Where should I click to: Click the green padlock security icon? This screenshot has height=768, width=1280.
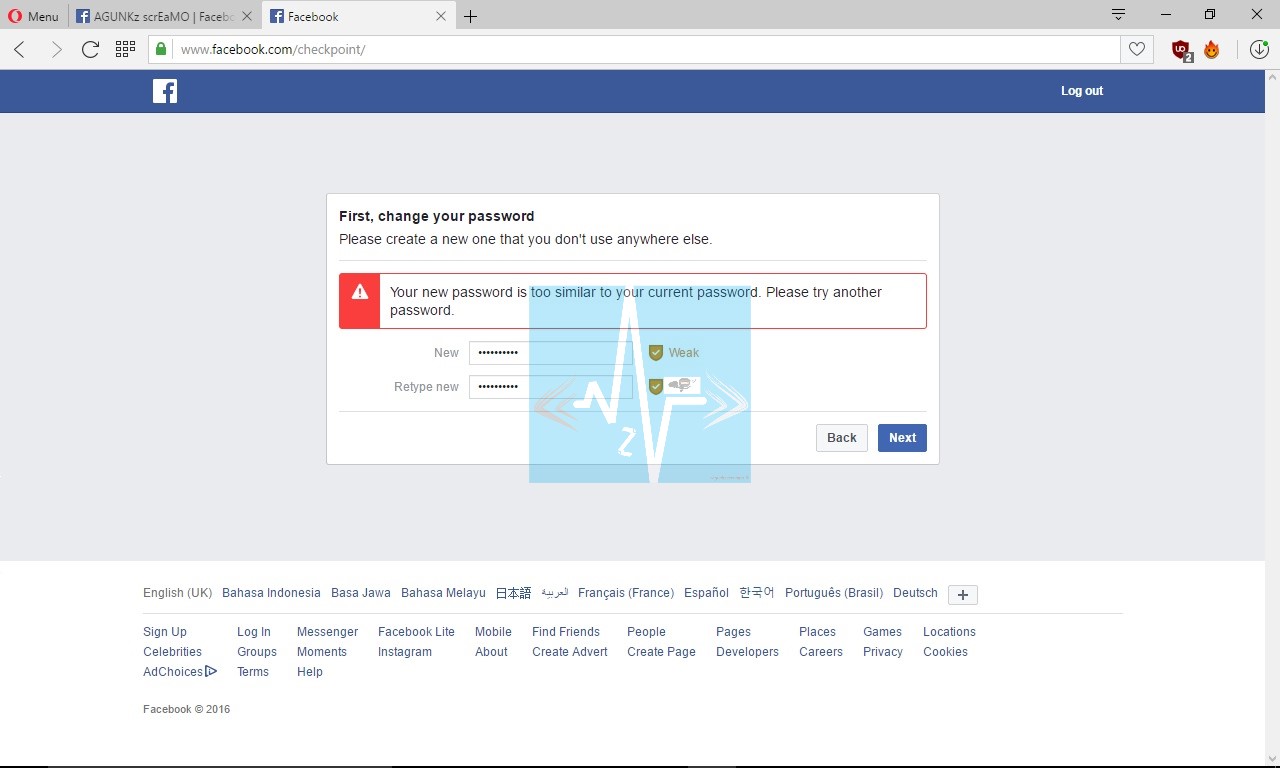pos(161,49)
